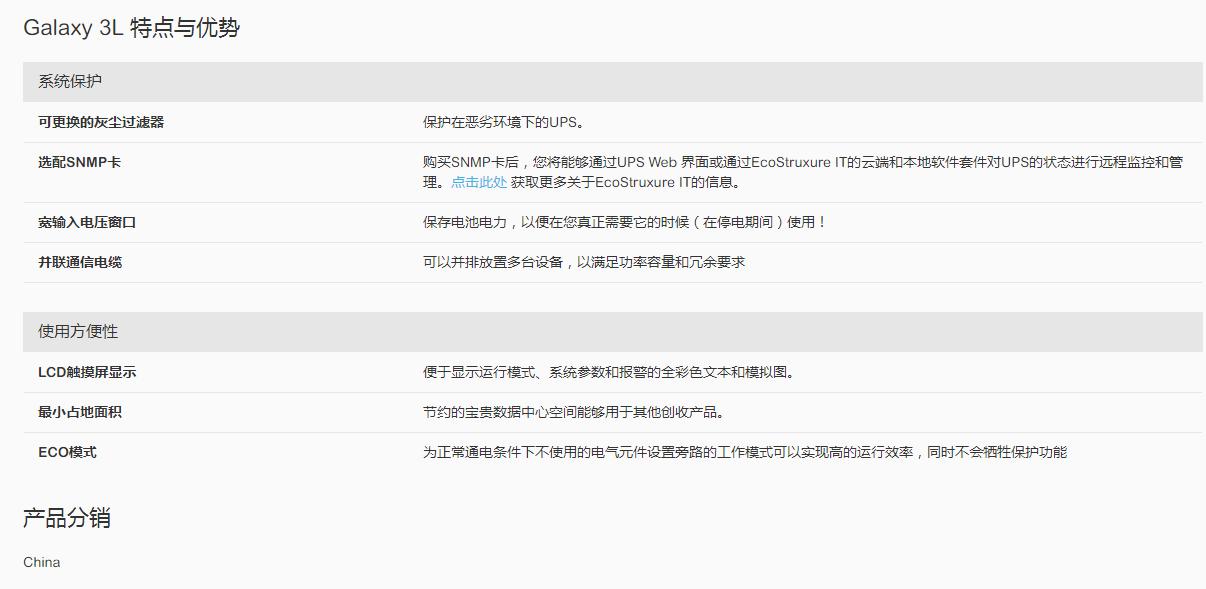Click the Galaxy 3L 特点与优势 heading

tap(131, 28)
